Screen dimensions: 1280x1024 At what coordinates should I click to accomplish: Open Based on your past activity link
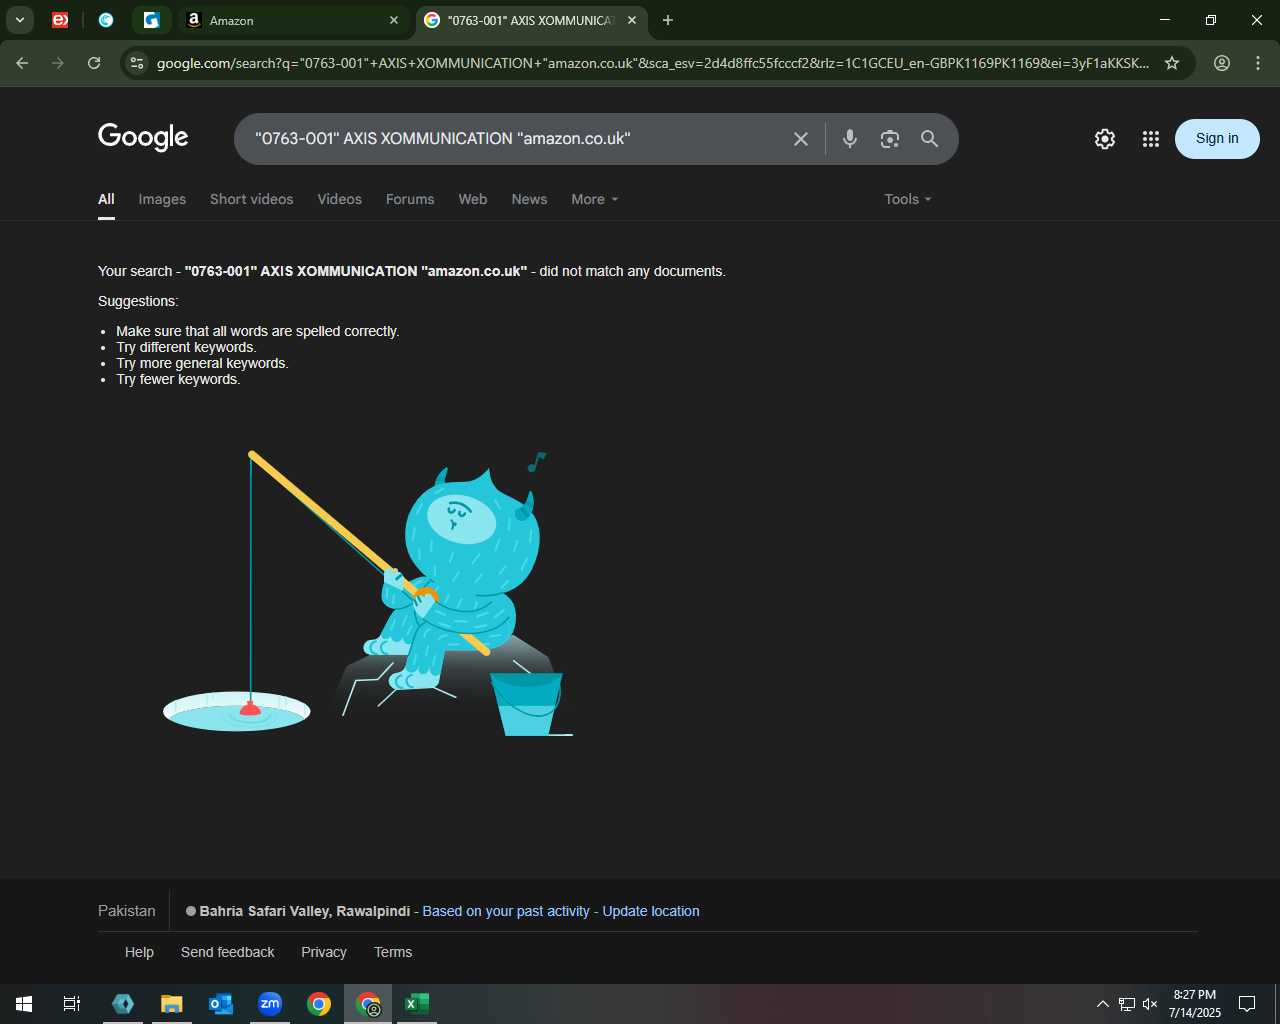pyautogui.click(x=506, y=911)
